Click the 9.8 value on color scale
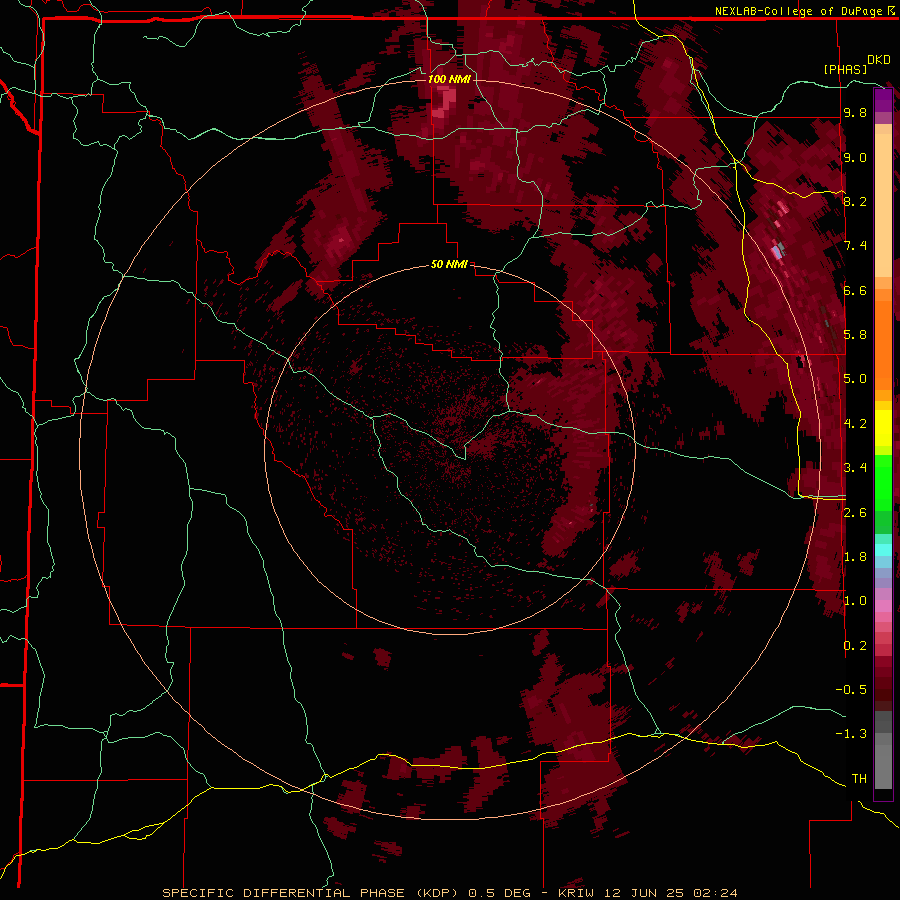 click(855, 113)
